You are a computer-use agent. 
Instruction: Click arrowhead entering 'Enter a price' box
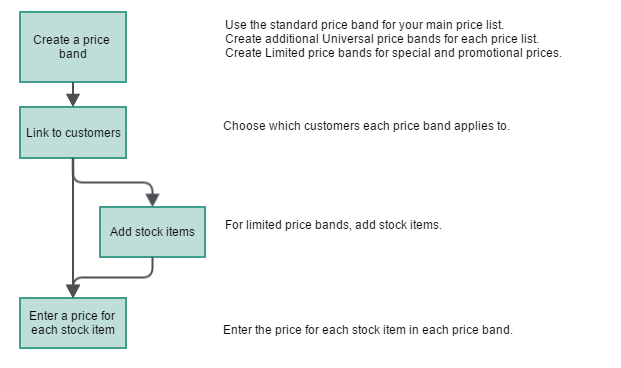(73, 291)
